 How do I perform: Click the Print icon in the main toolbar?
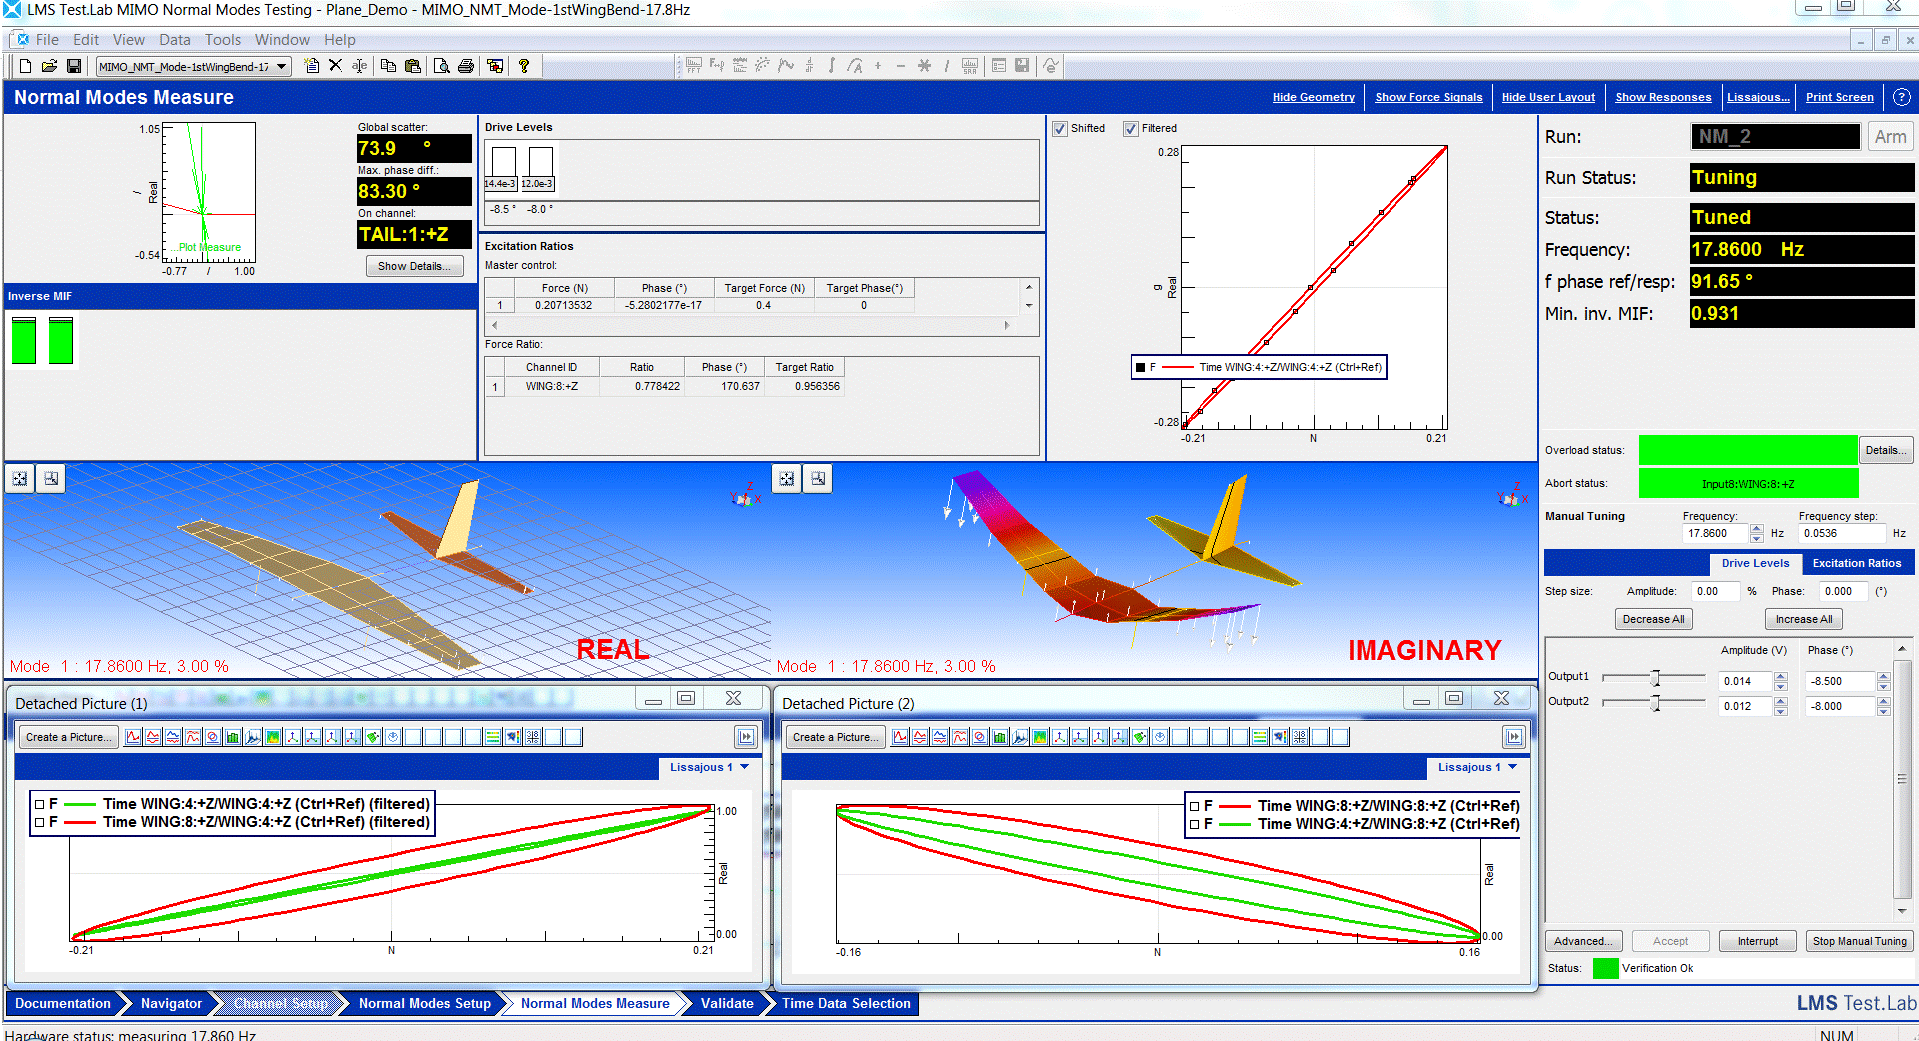tap(465, 66)
